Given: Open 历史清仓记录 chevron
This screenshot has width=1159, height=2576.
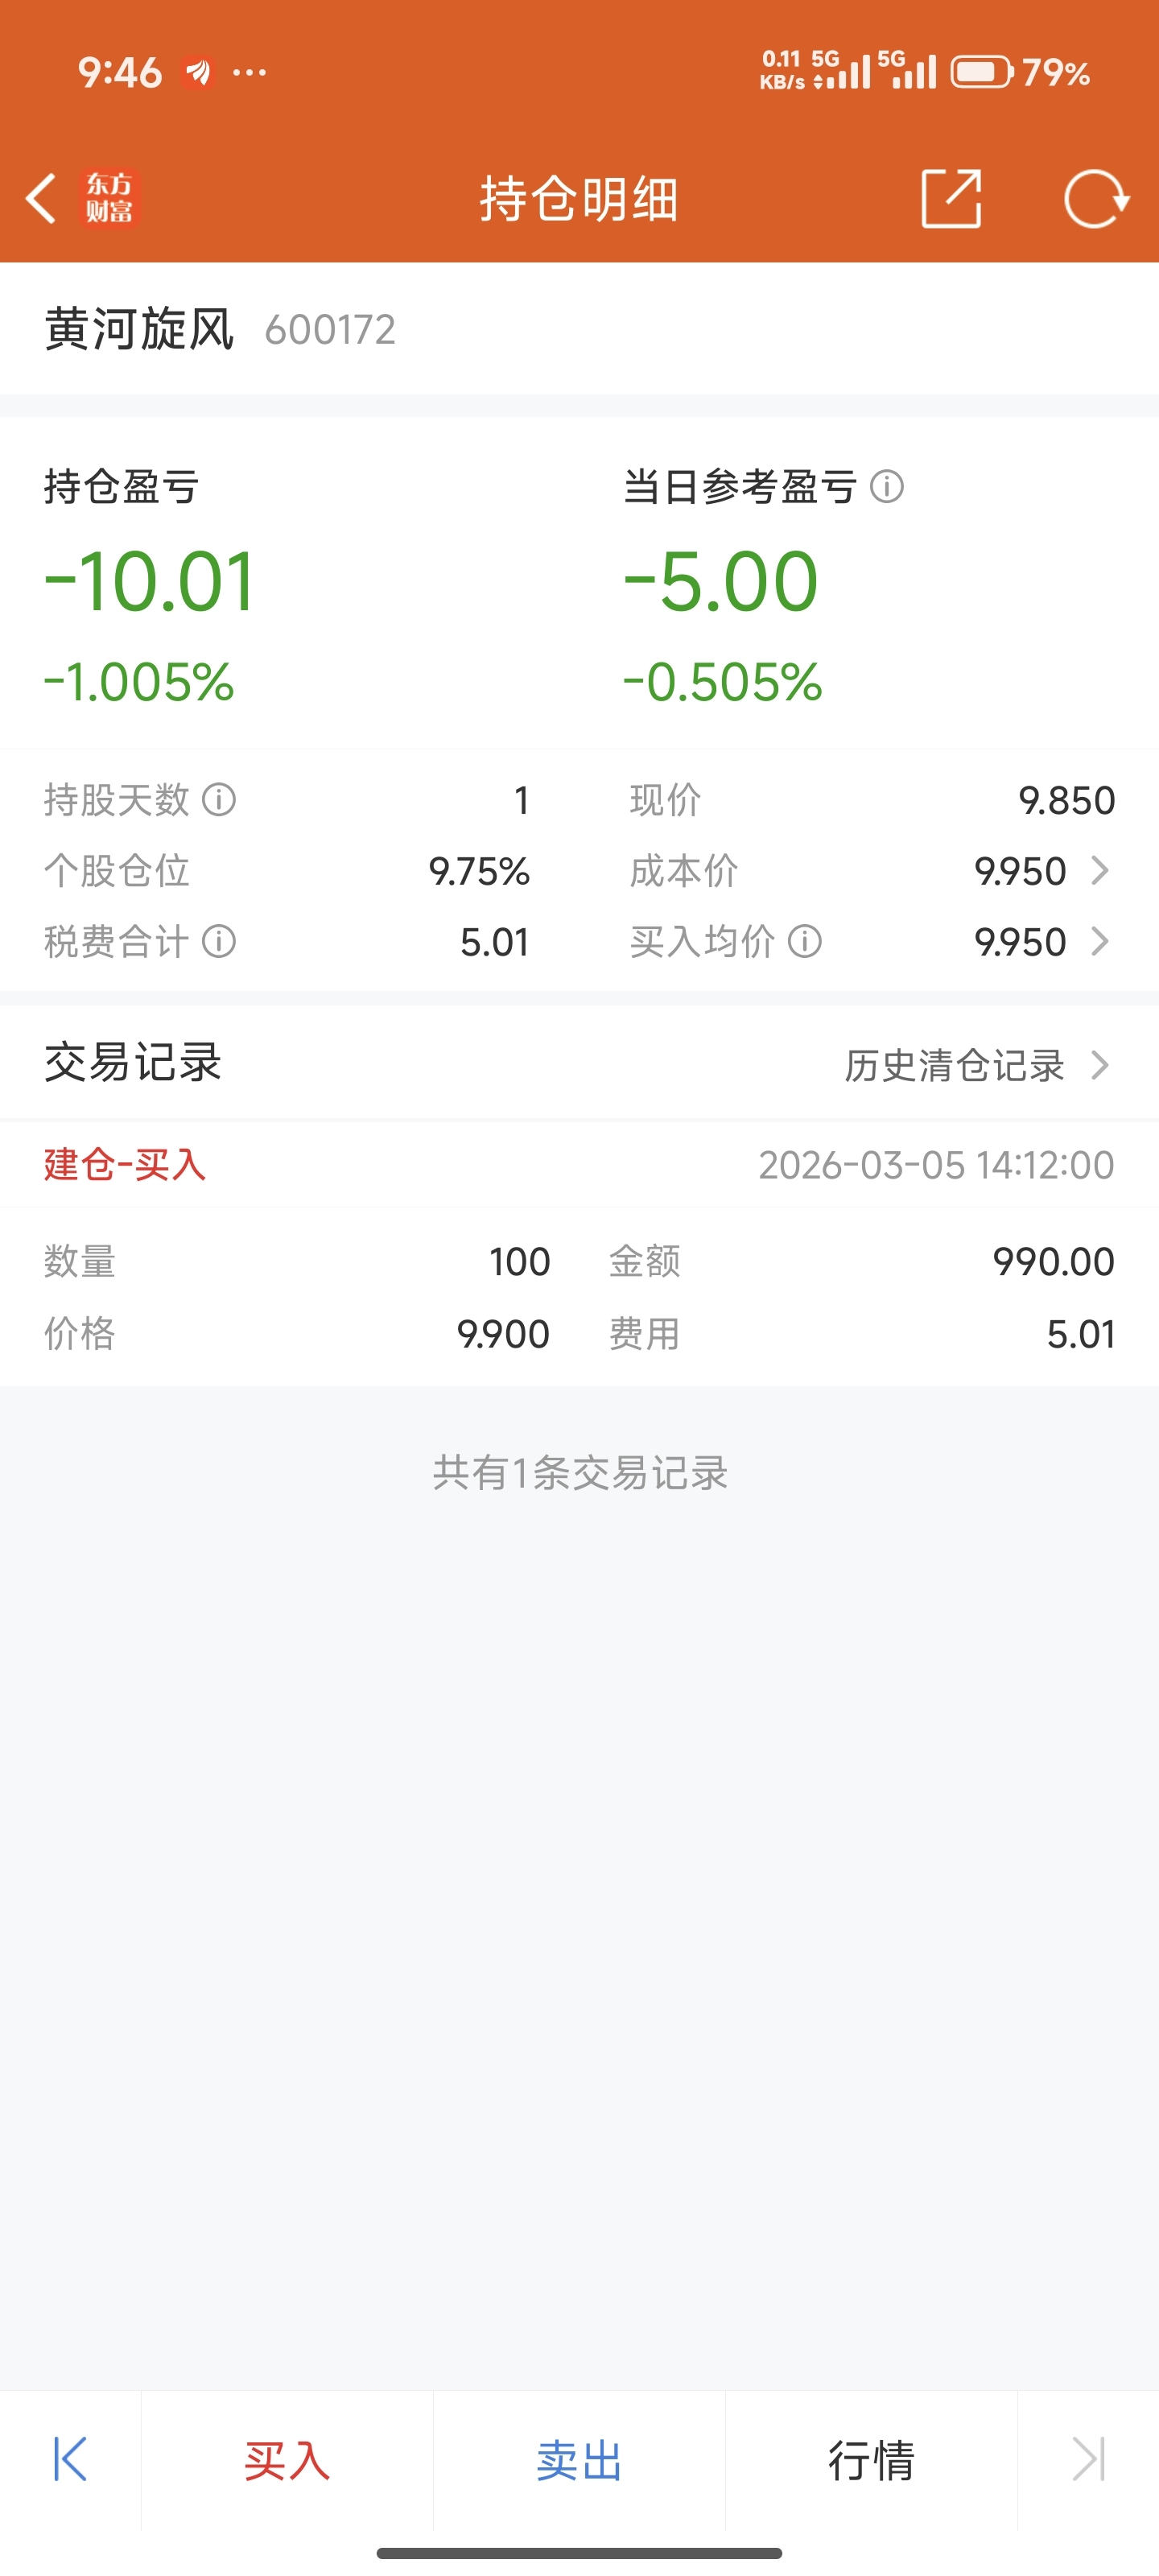Looking at the screenshot, I should 1100,1065.
